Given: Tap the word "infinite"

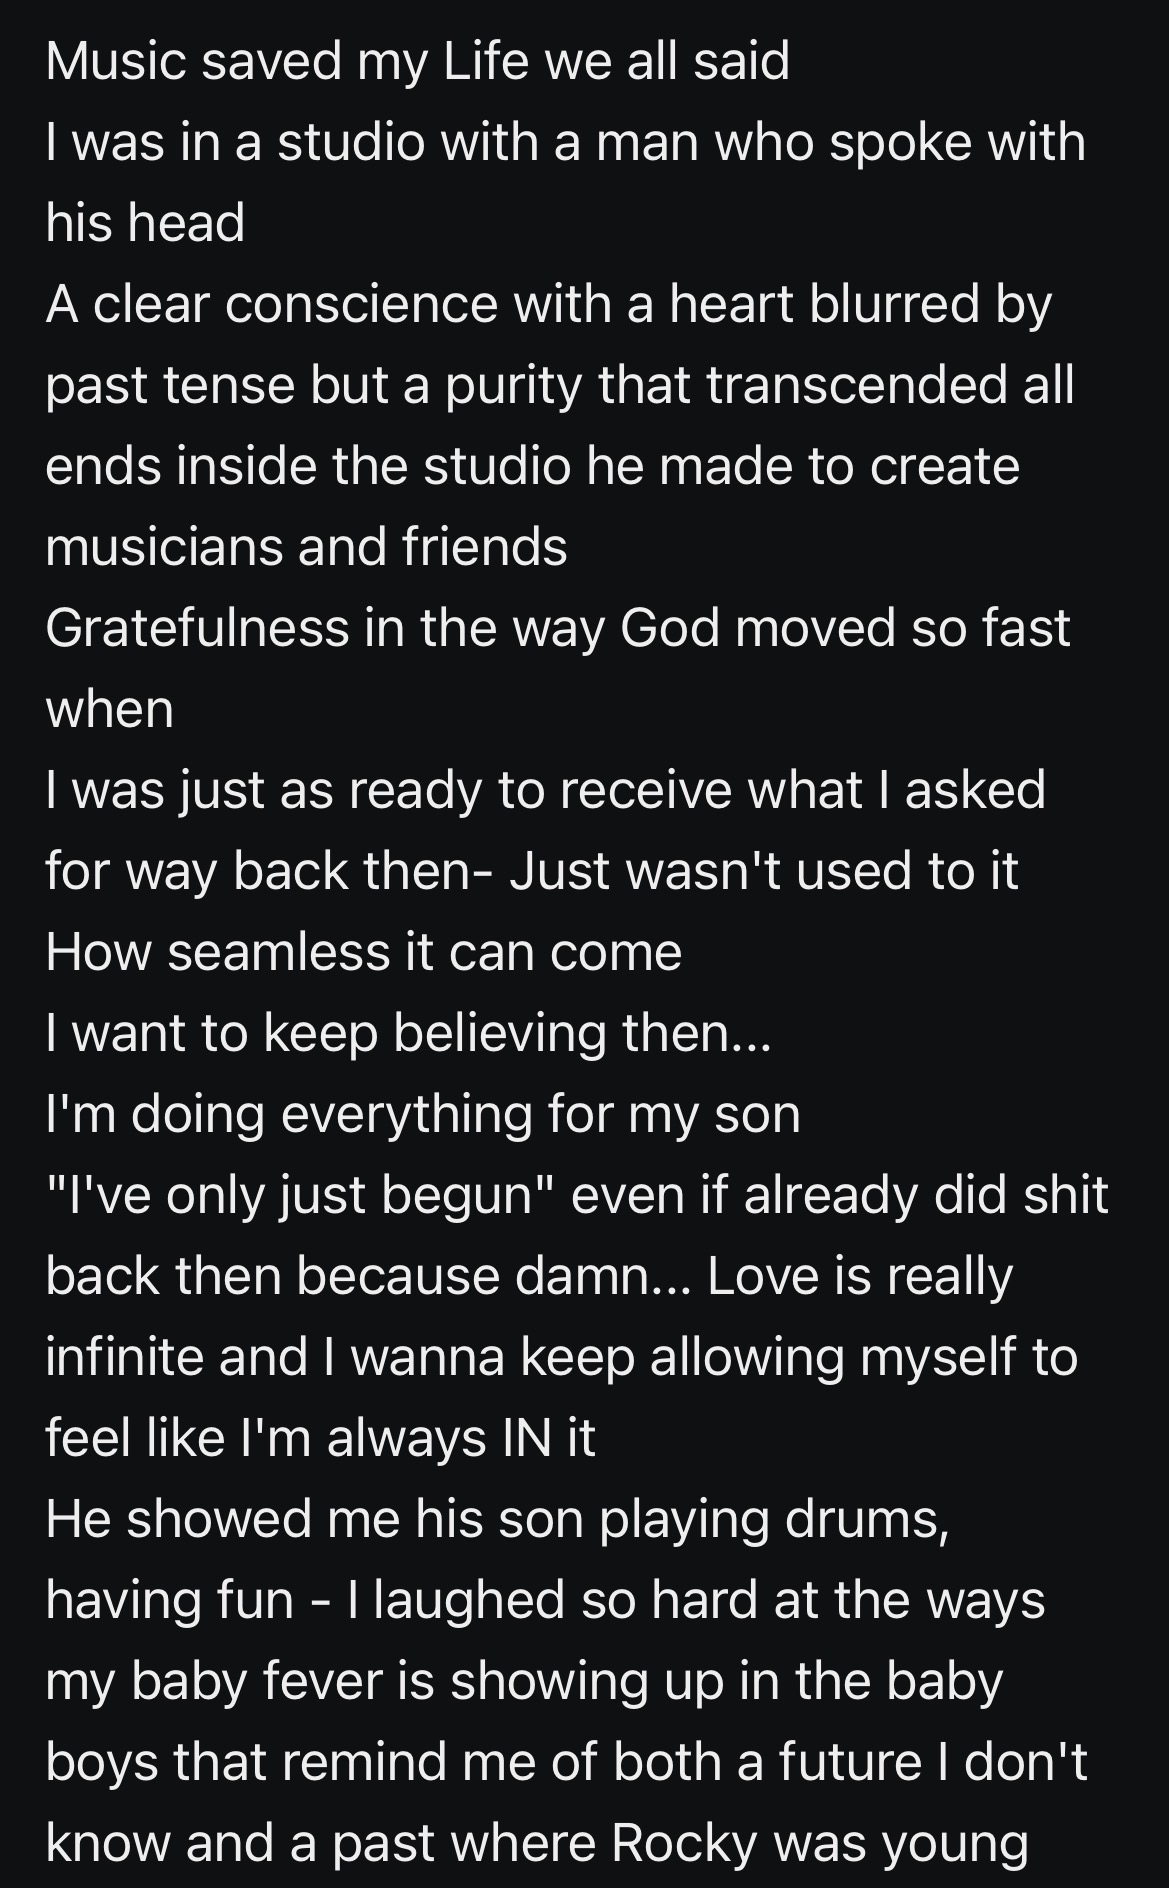Looking at the screenshot, I should (x=126, y=1357).
